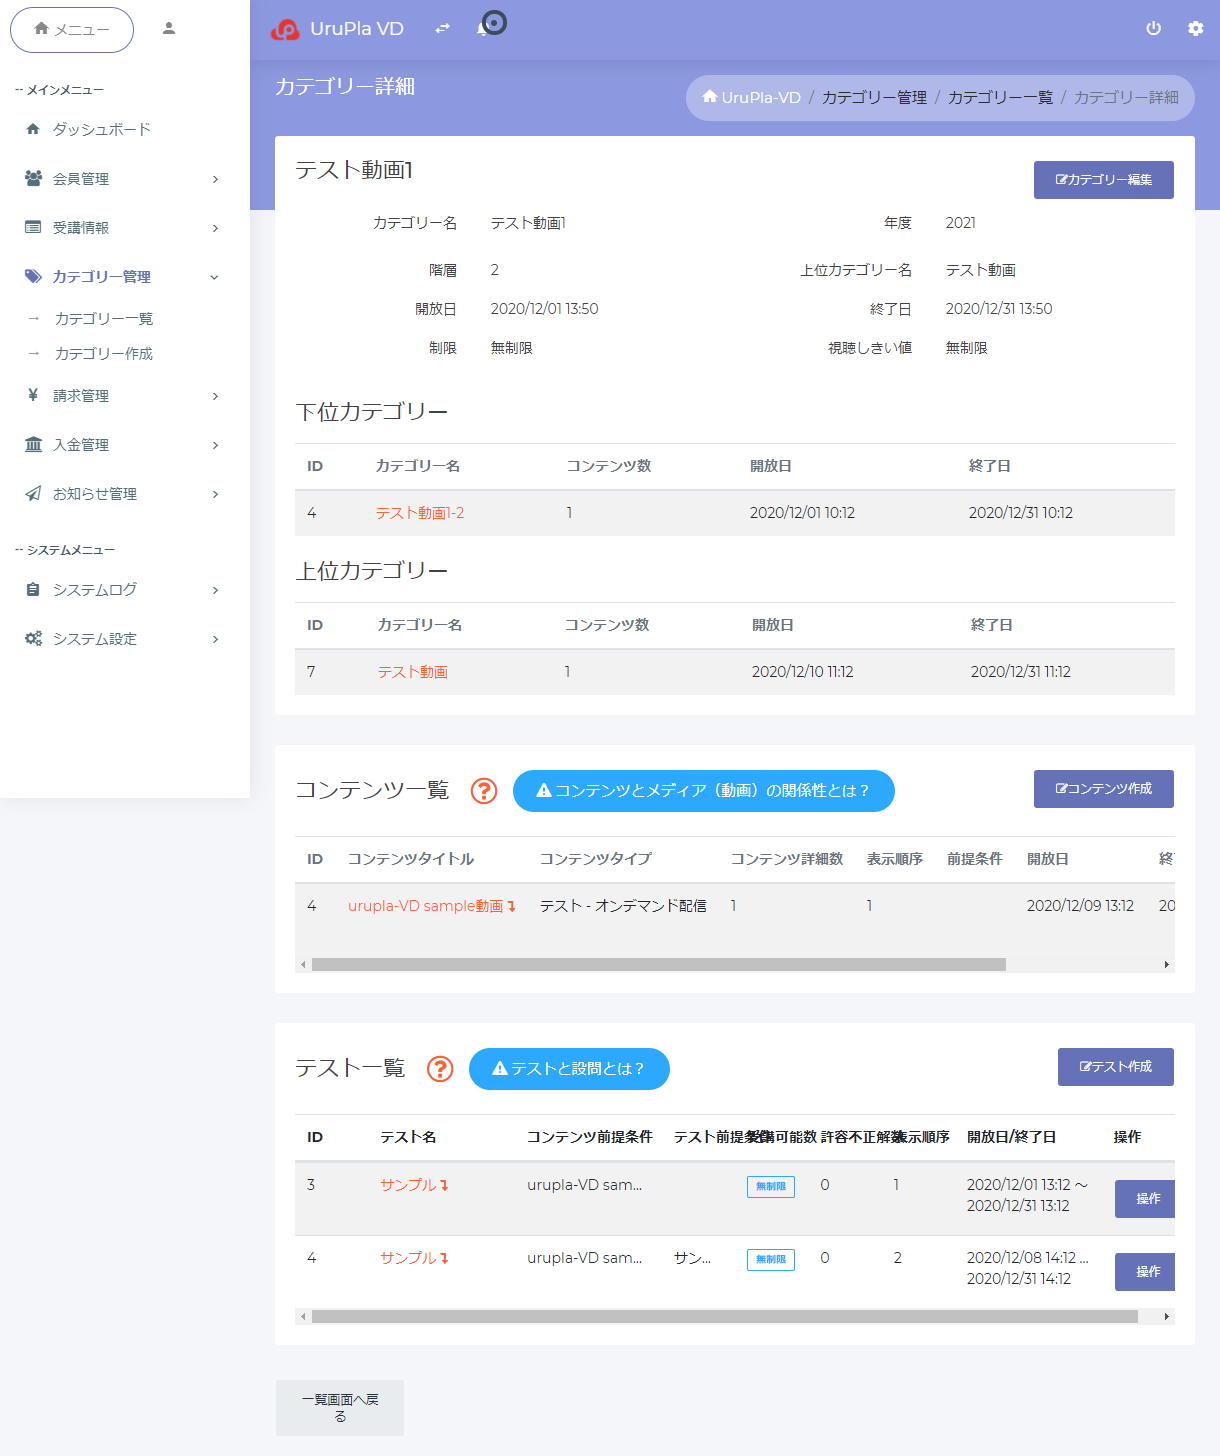The height and width of the screenshot is (1456, 1220).
Task: Open urupla-VD sample動画 content link
Action: pyautogui.click(x=426, y=906)
